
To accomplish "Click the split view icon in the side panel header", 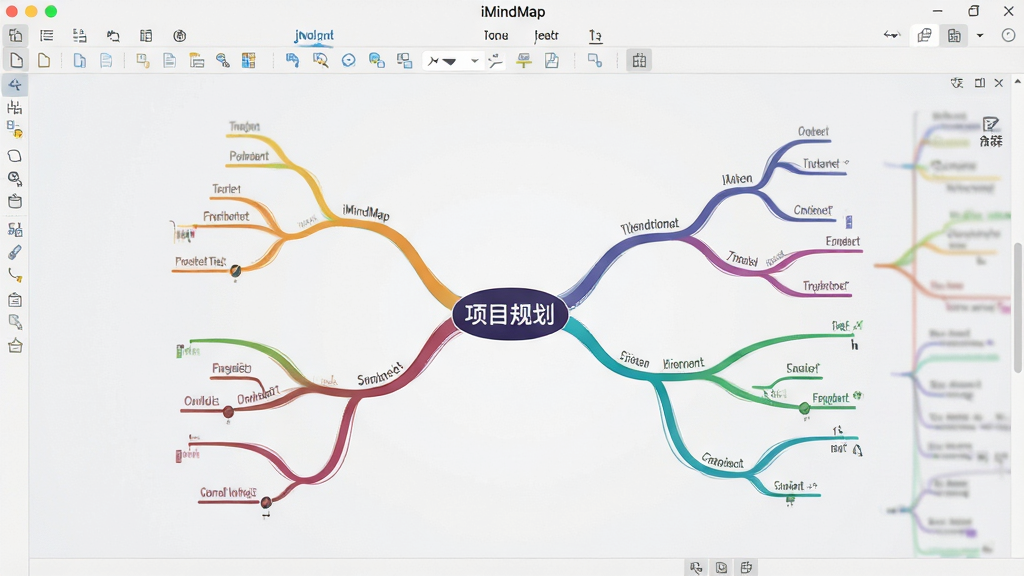I will pyautogui.click(x=980, y=83).
